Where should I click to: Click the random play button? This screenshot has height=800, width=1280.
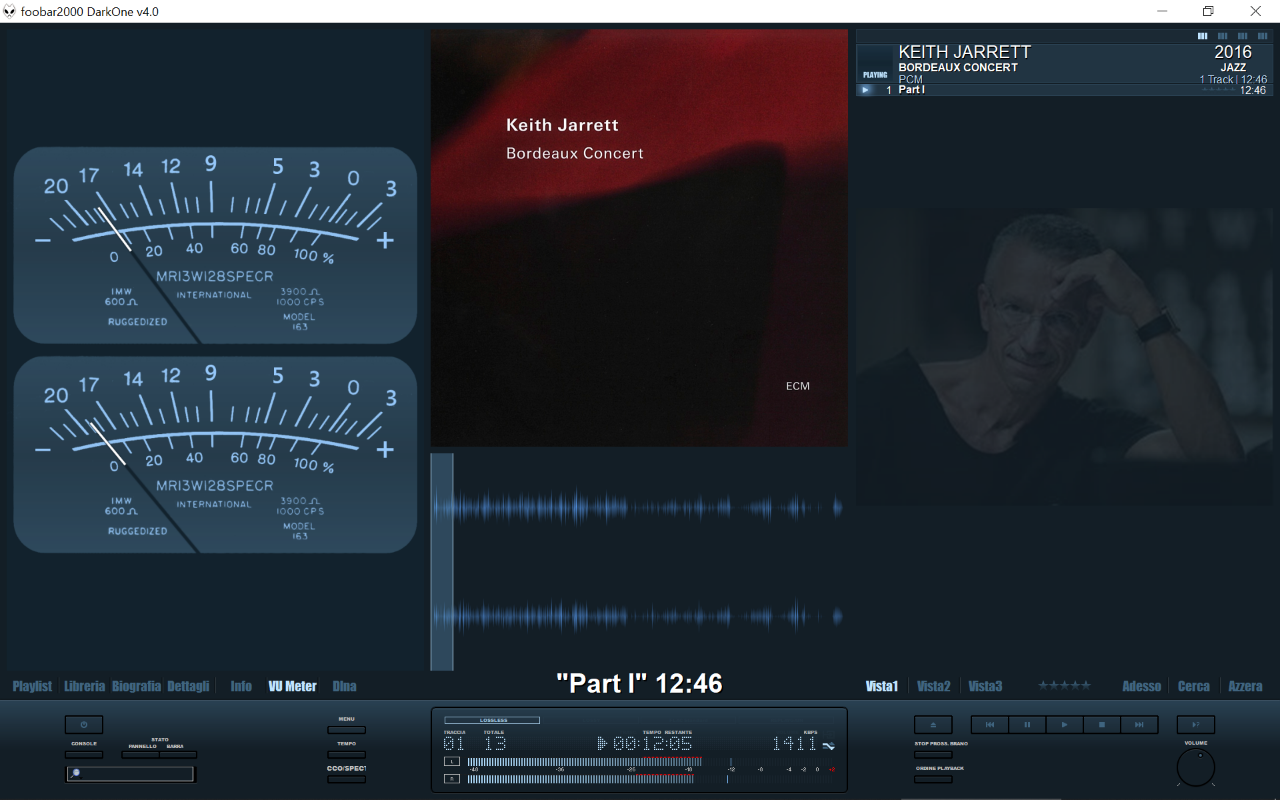tap(1195, 725)
